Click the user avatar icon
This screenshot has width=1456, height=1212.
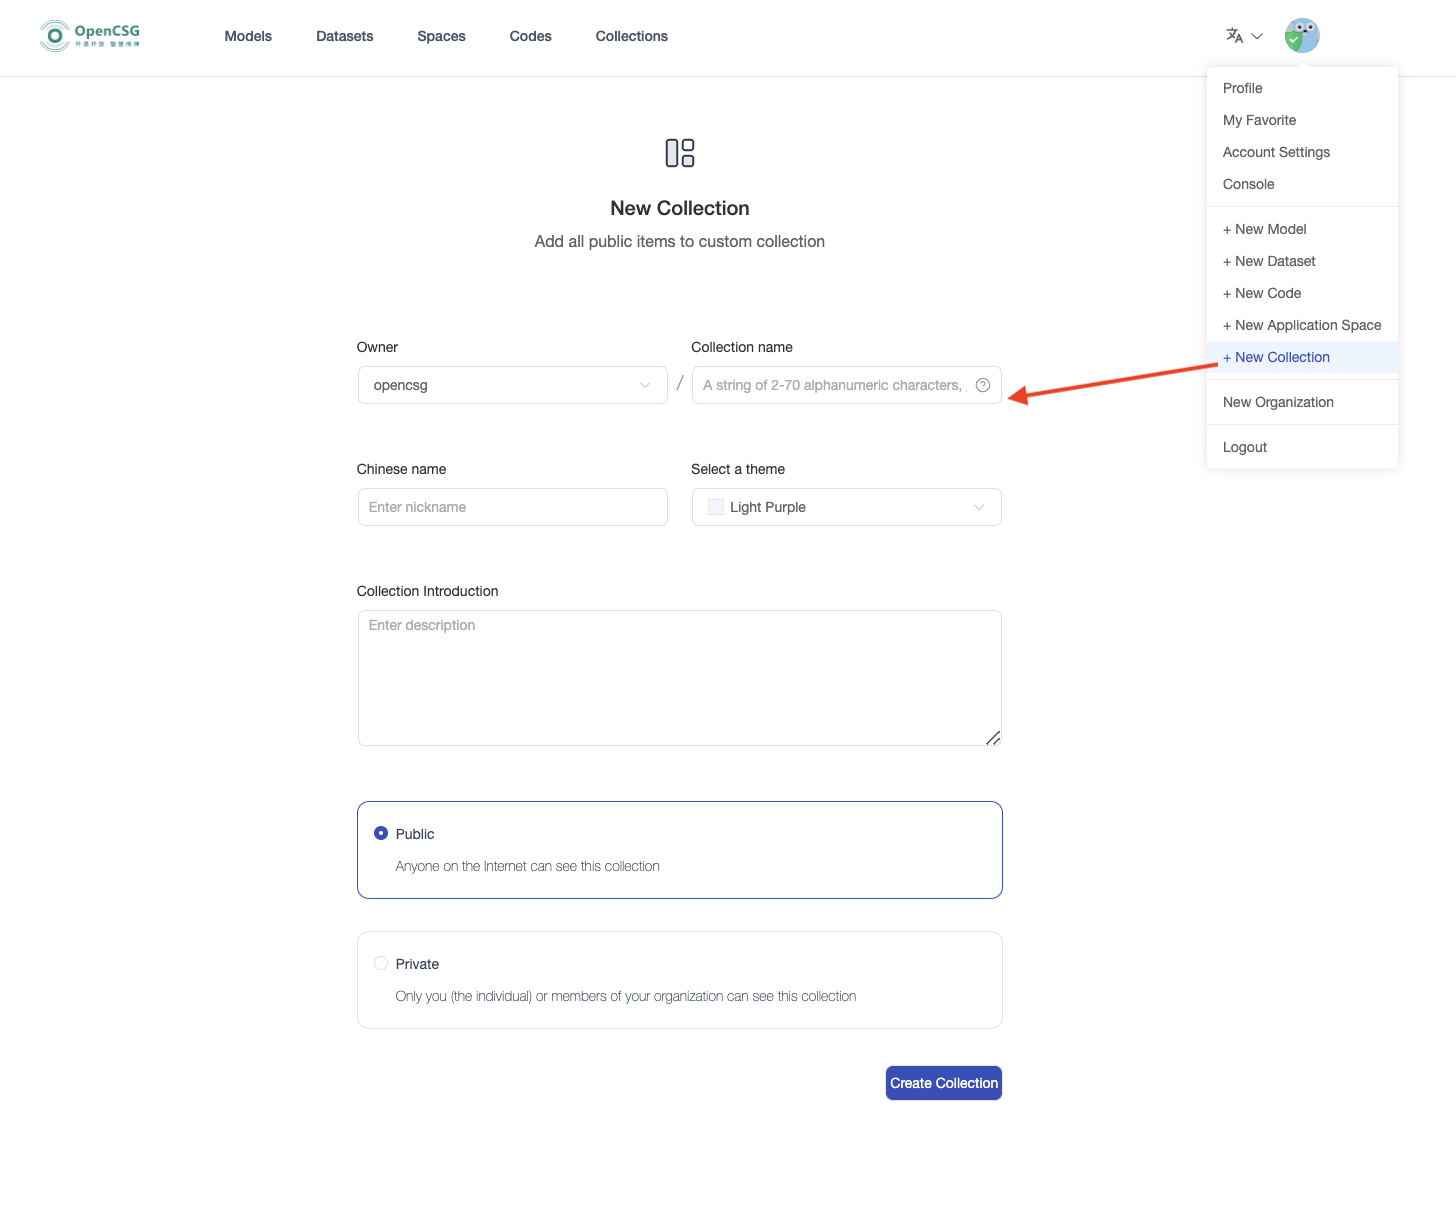click(x=1301, y=36)
